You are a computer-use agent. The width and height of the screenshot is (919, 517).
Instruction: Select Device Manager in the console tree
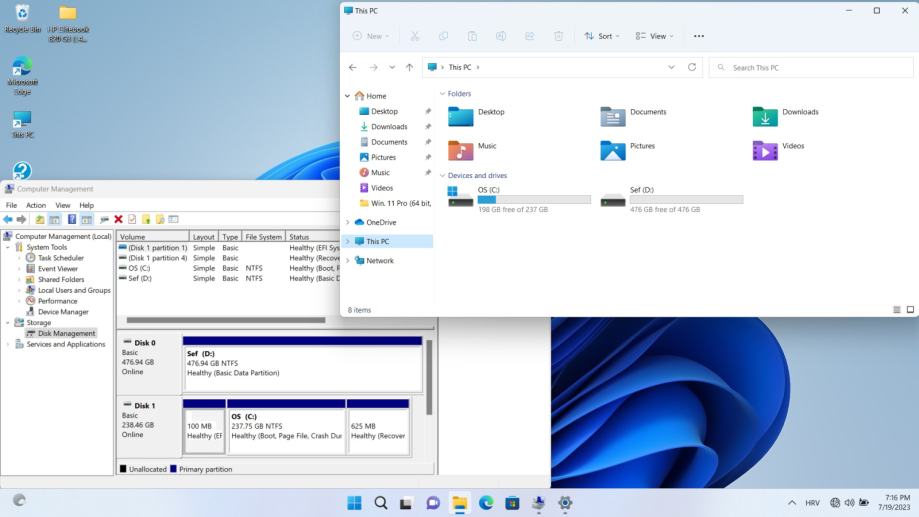point(63,312)
